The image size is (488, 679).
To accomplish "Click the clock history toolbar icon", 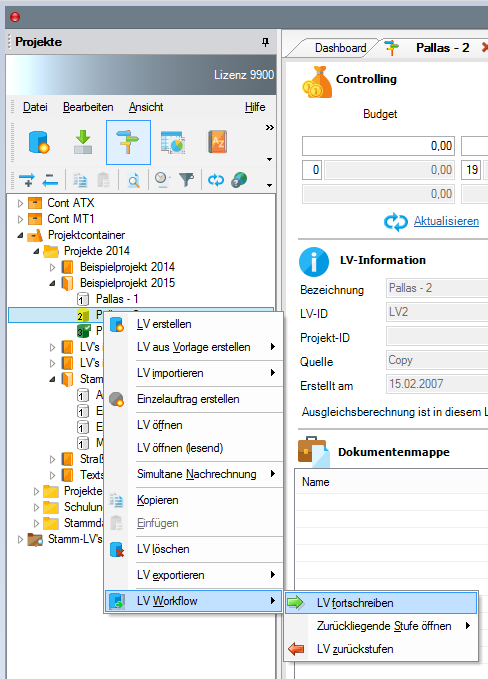I will (x=162, y=179).
